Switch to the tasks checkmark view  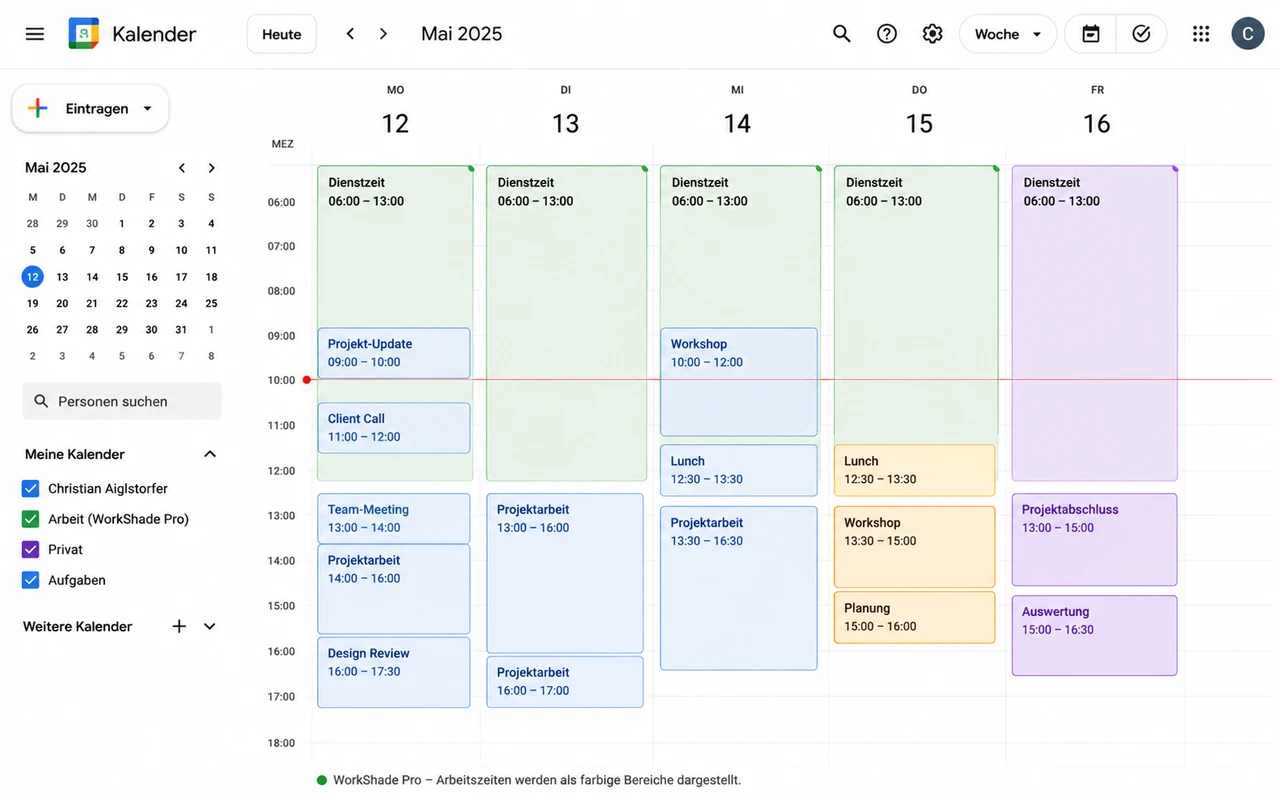click(x=1141, y=34)
